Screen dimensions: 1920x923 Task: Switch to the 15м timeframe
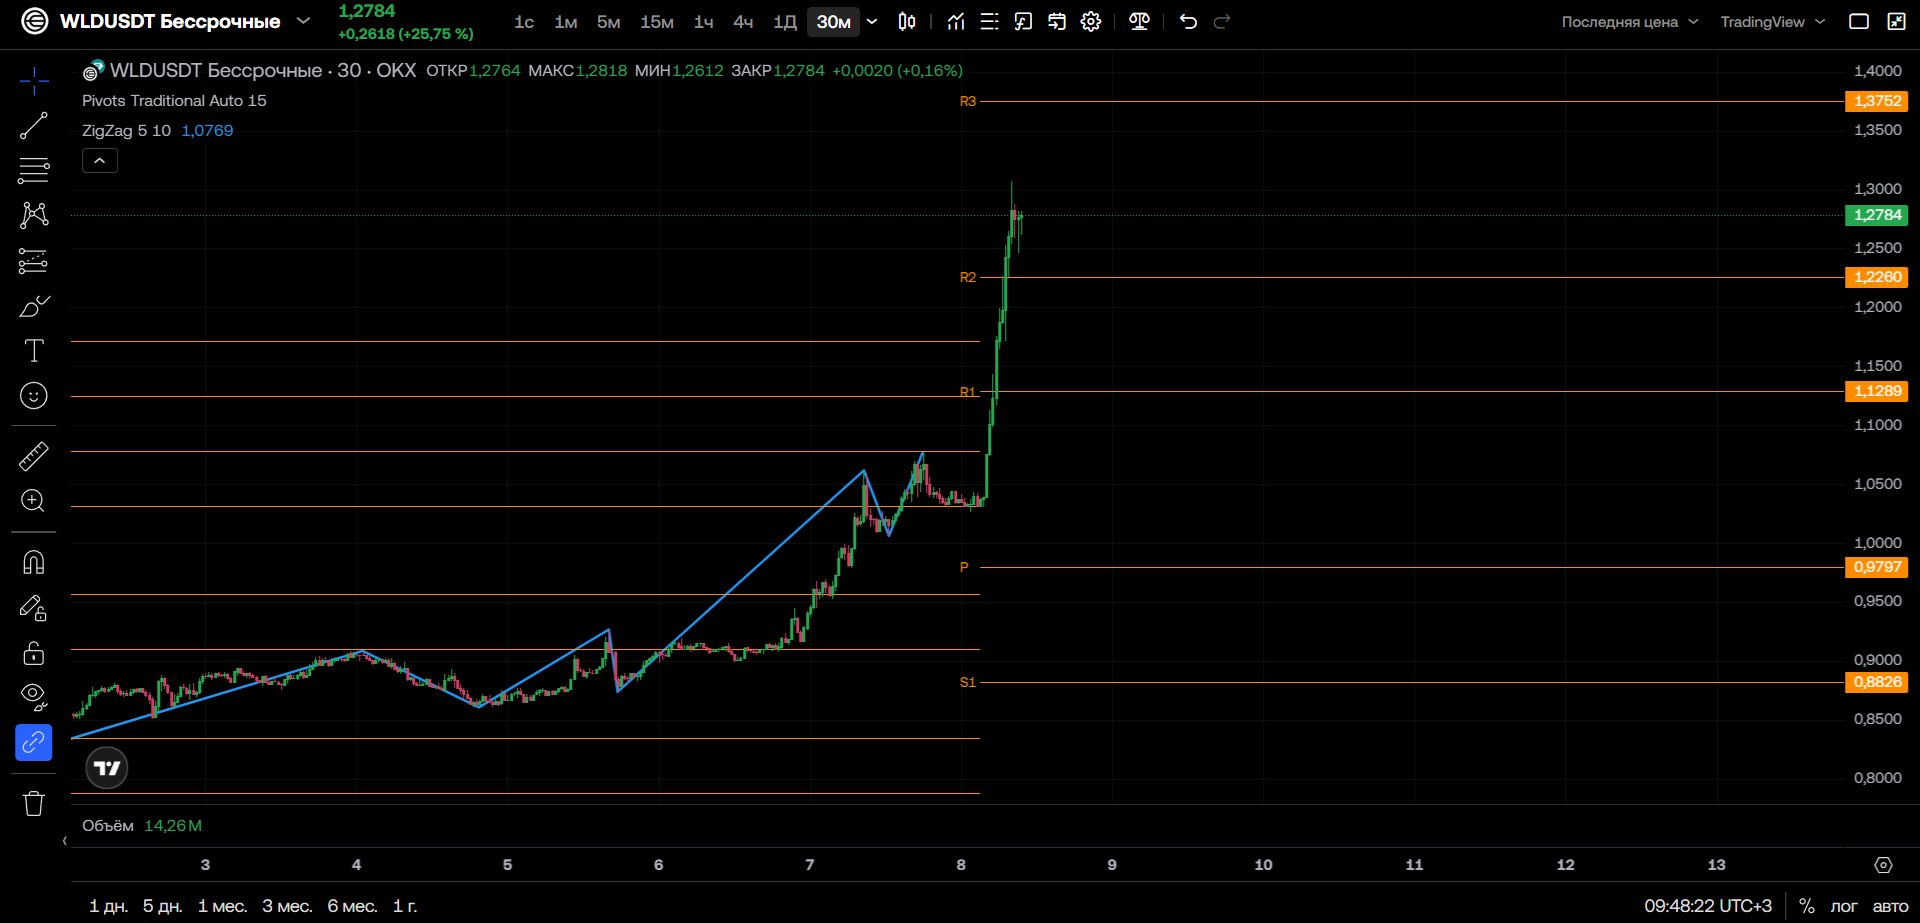pyautogui.click(x=657, y=22)
